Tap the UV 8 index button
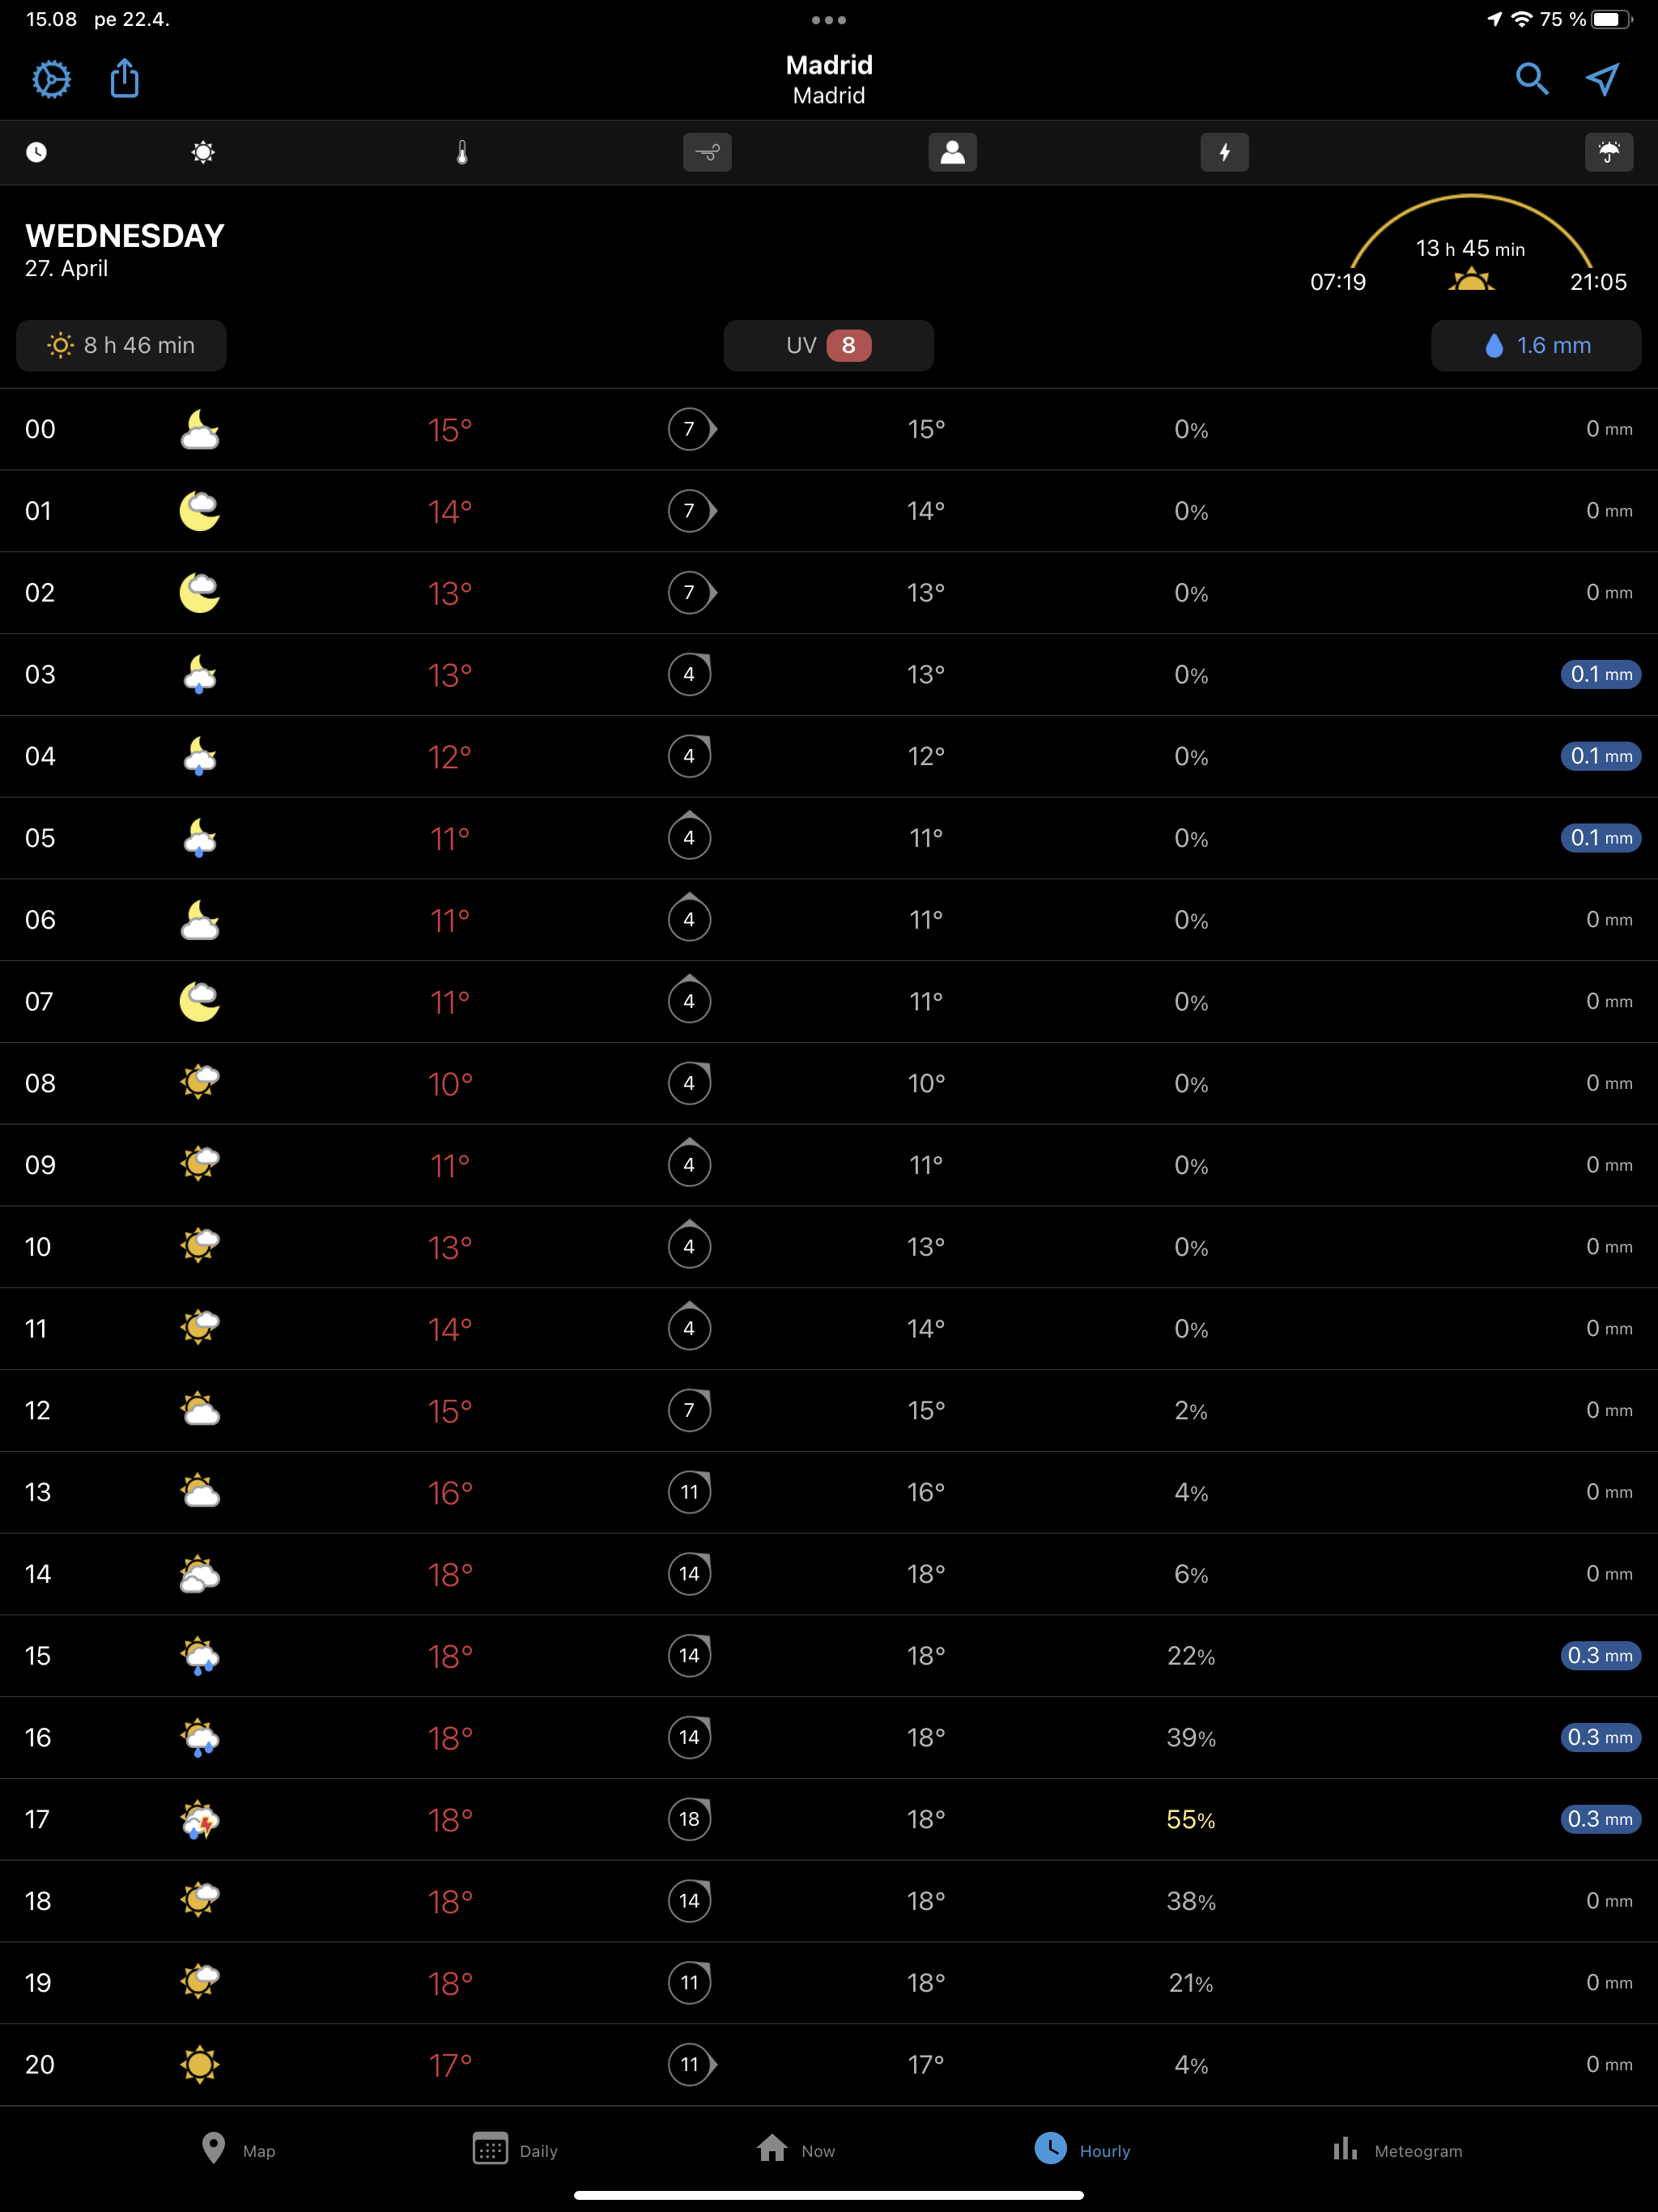The width and height of the screenshot is (1658, 2212). (828, 345)
